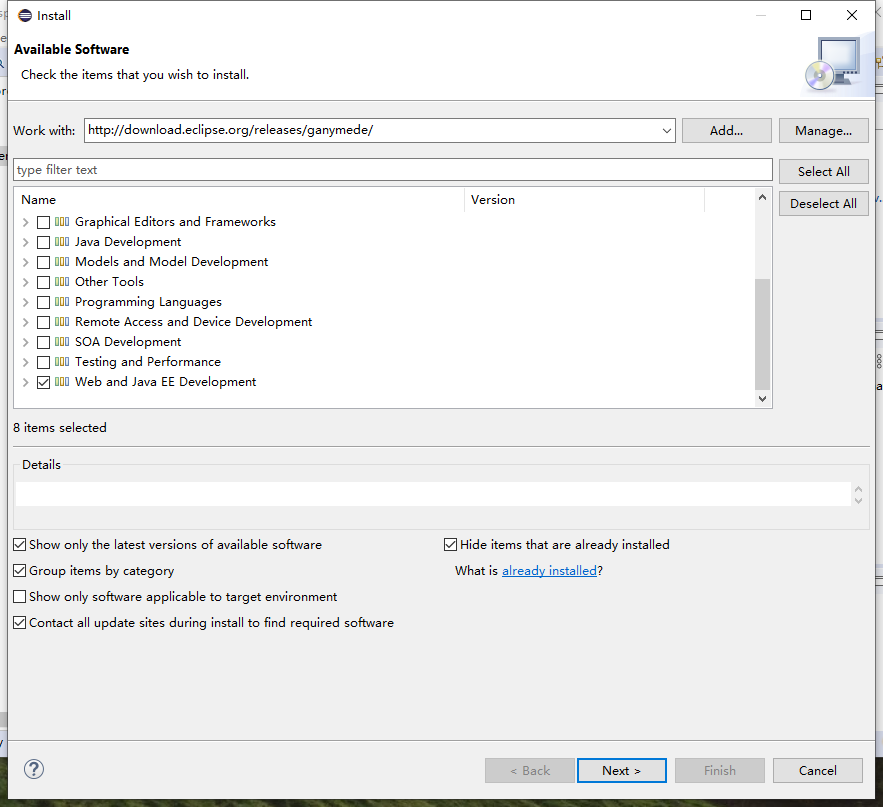Screen dimensions: 883x807
Task: Click the Version column header
Action: click(x=585, y=200)
